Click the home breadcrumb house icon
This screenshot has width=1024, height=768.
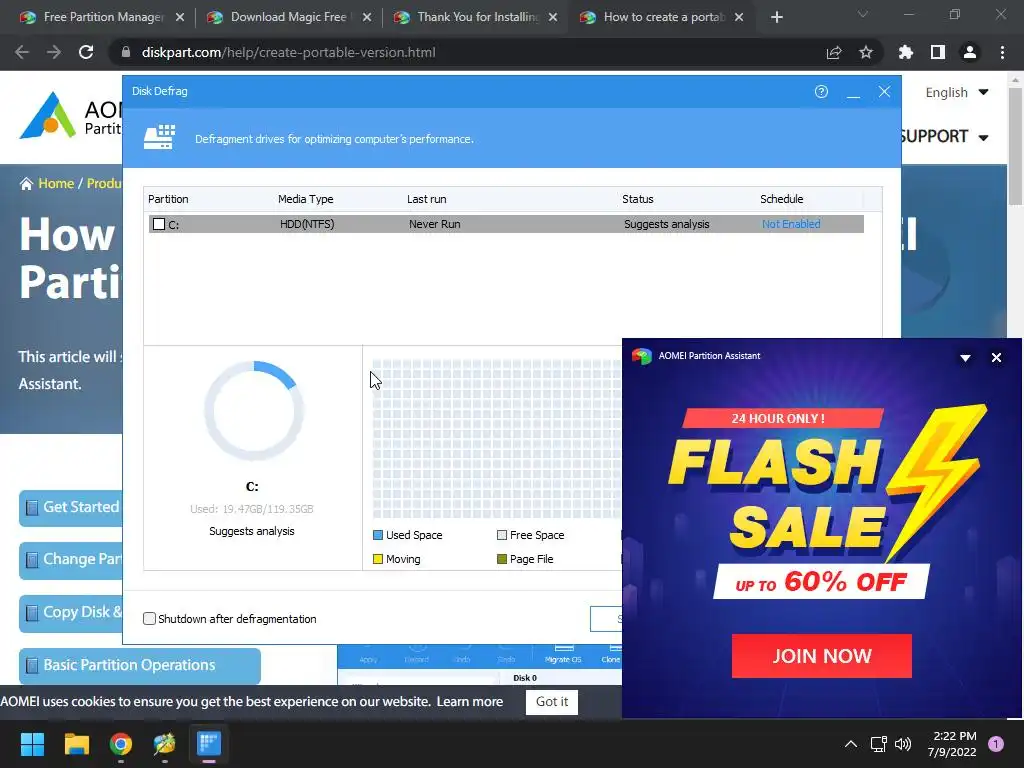[x=26, y=184]
